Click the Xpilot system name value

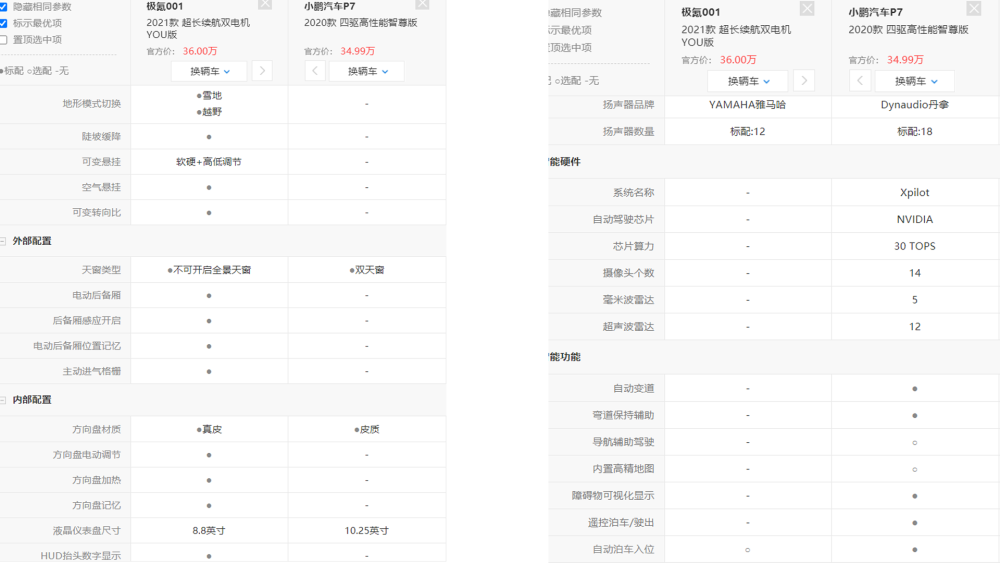pyautogui.click(x=915, y=193)
